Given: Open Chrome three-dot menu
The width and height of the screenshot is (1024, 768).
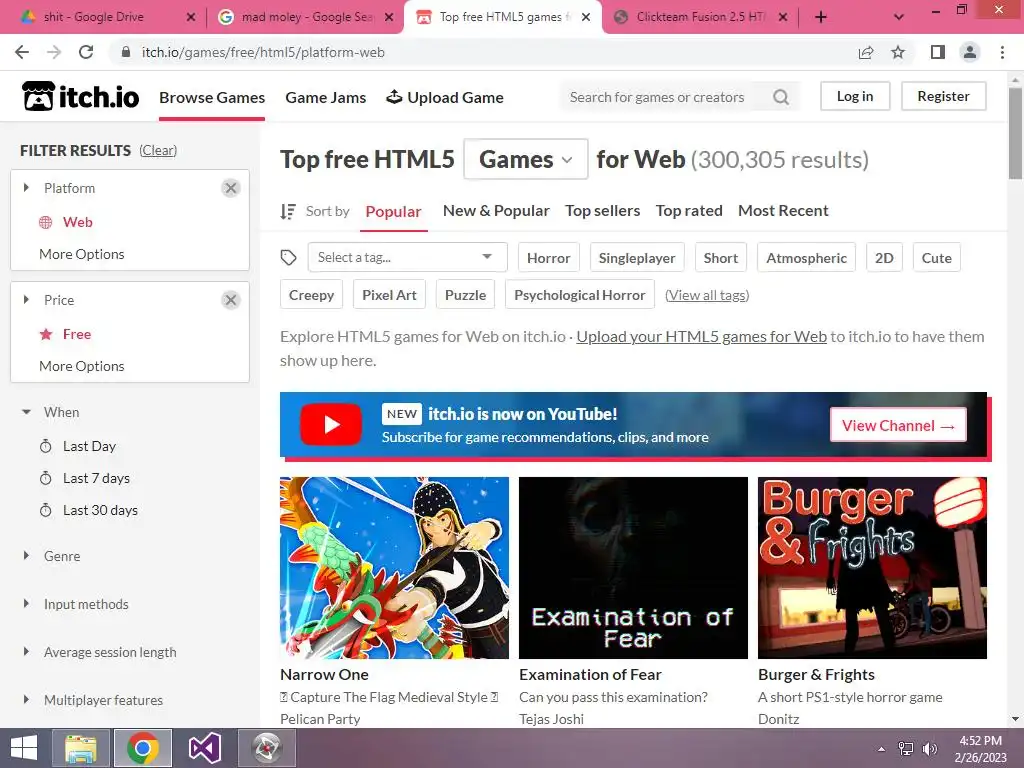Looking at the screenshot, I should pos(1002,52).
